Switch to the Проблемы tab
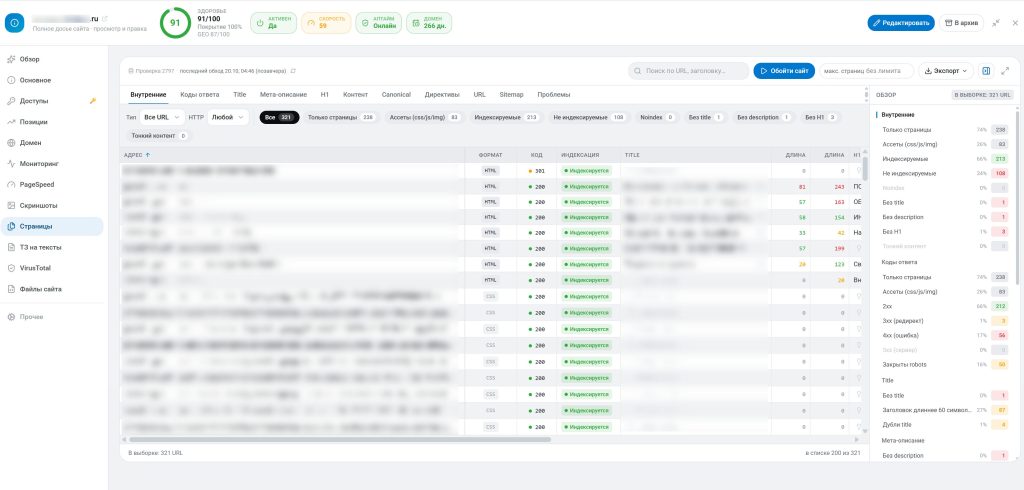1024x490 pixels. pos(554,95)
